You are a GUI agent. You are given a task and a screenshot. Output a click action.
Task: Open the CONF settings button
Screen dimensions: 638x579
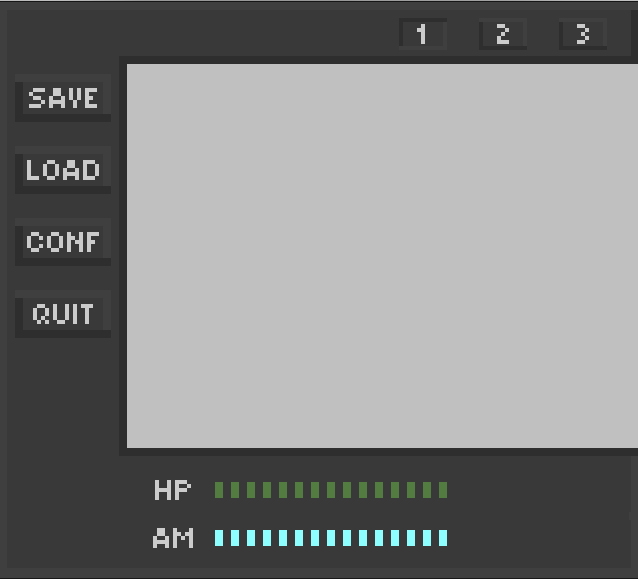tap(62, 242)
